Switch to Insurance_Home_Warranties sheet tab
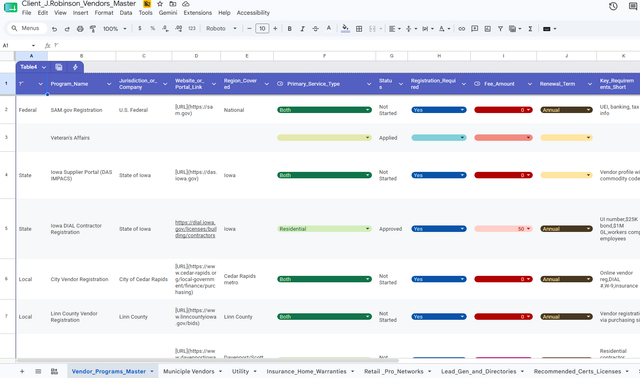This screenshot has width=640, height=378. click(x=306, y=371)
